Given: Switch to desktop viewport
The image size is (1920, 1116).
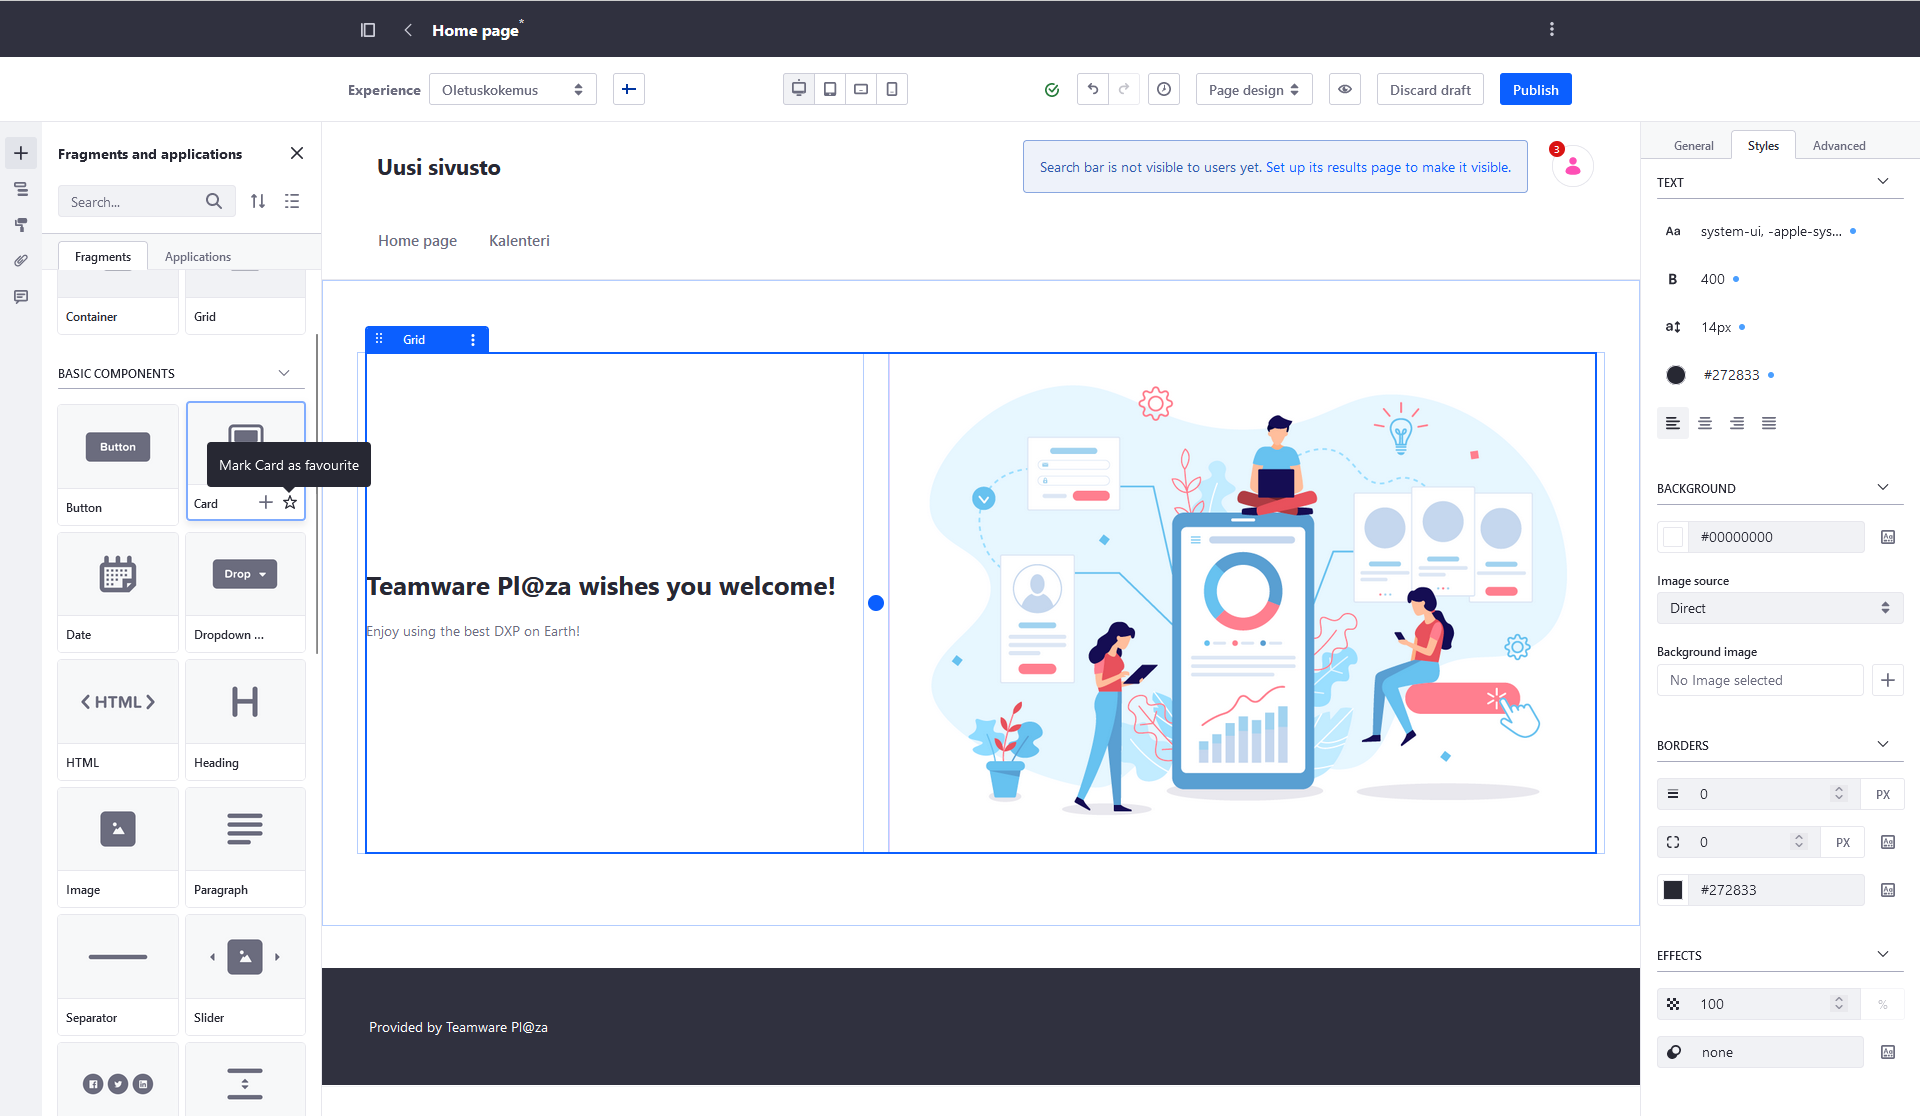Looking at the screenshot, I should (x=799, y=89).
